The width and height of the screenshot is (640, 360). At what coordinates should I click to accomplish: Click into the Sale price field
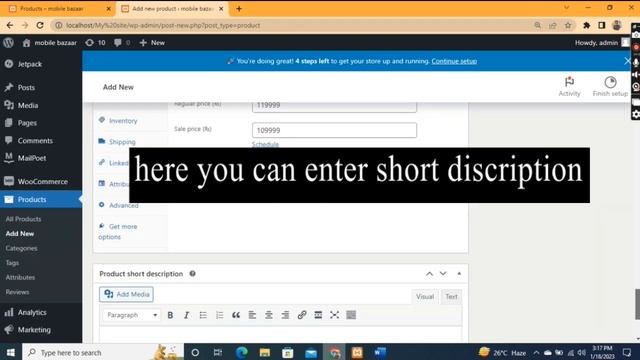tap(334, 130)
